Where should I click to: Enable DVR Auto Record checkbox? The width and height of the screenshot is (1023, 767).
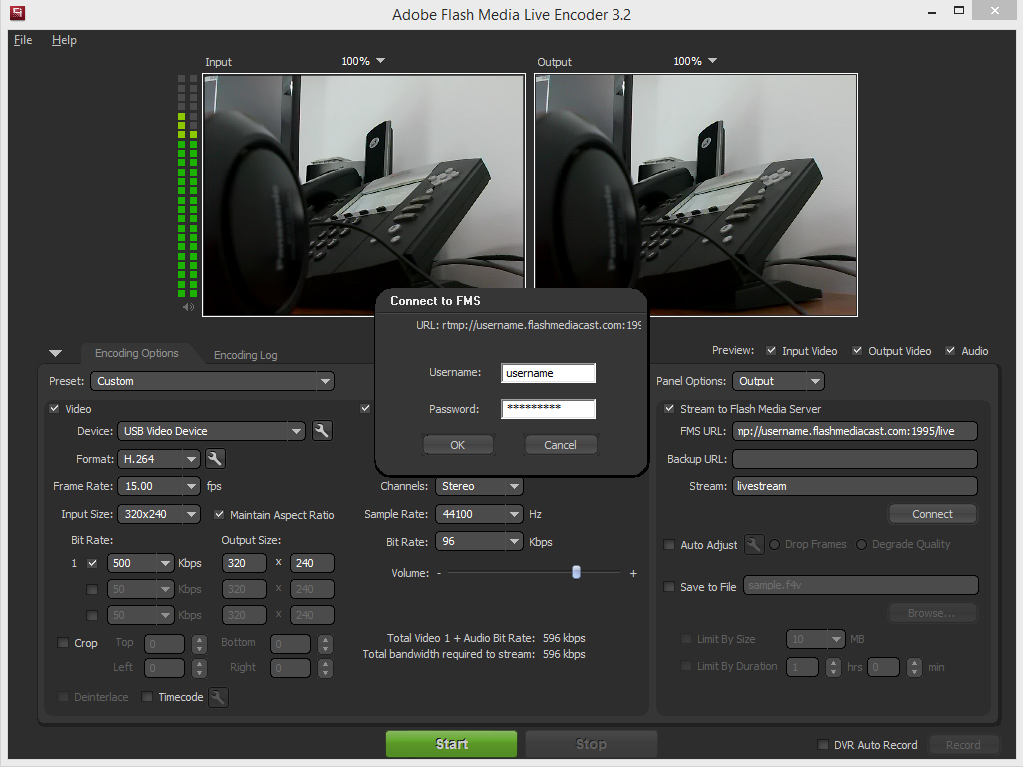[x=823, y=745]
